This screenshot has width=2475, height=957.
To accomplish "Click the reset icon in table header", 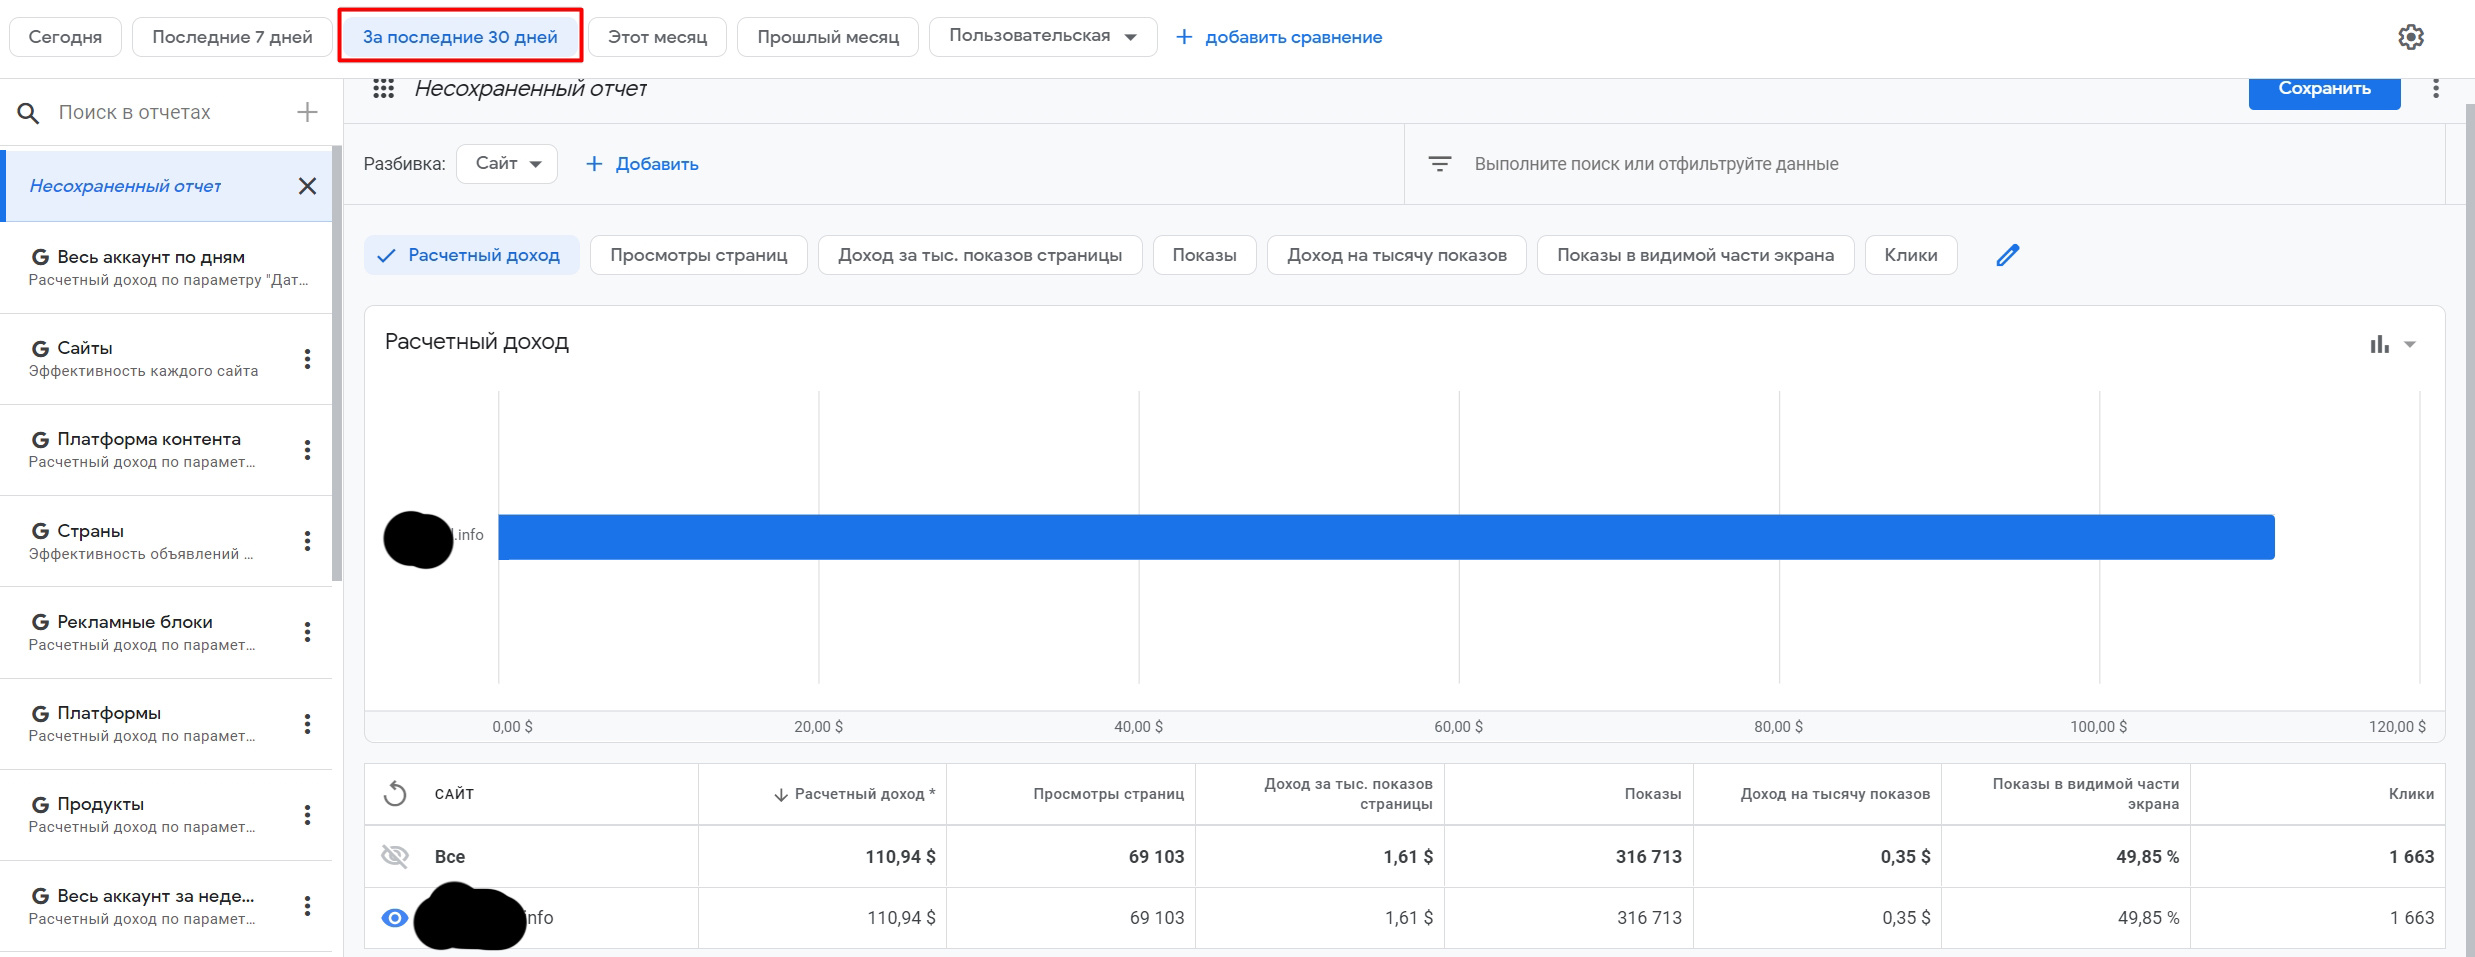I will pos(395,794).
